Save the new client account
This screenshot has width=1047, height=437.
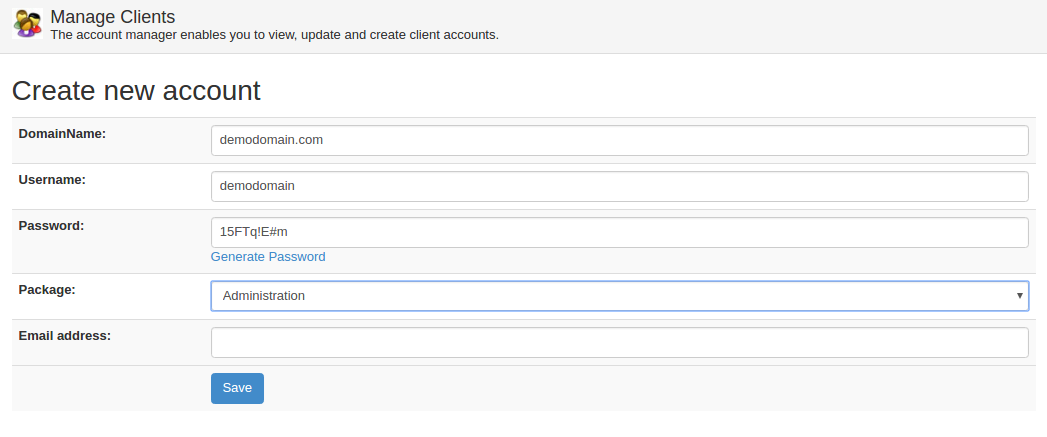click(x=237, y=388)
